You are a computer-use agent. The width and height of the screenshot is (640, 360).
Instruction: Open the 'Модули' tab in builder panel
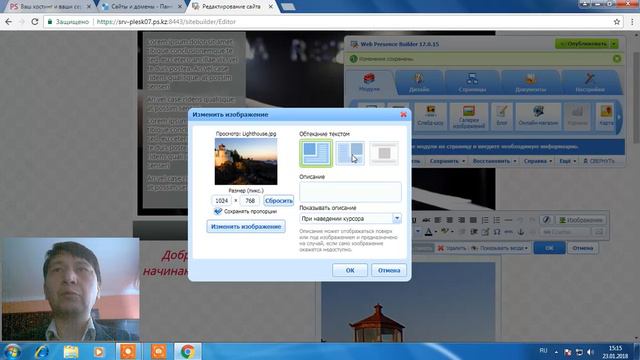pyautogui.click(x=369, y=82)
